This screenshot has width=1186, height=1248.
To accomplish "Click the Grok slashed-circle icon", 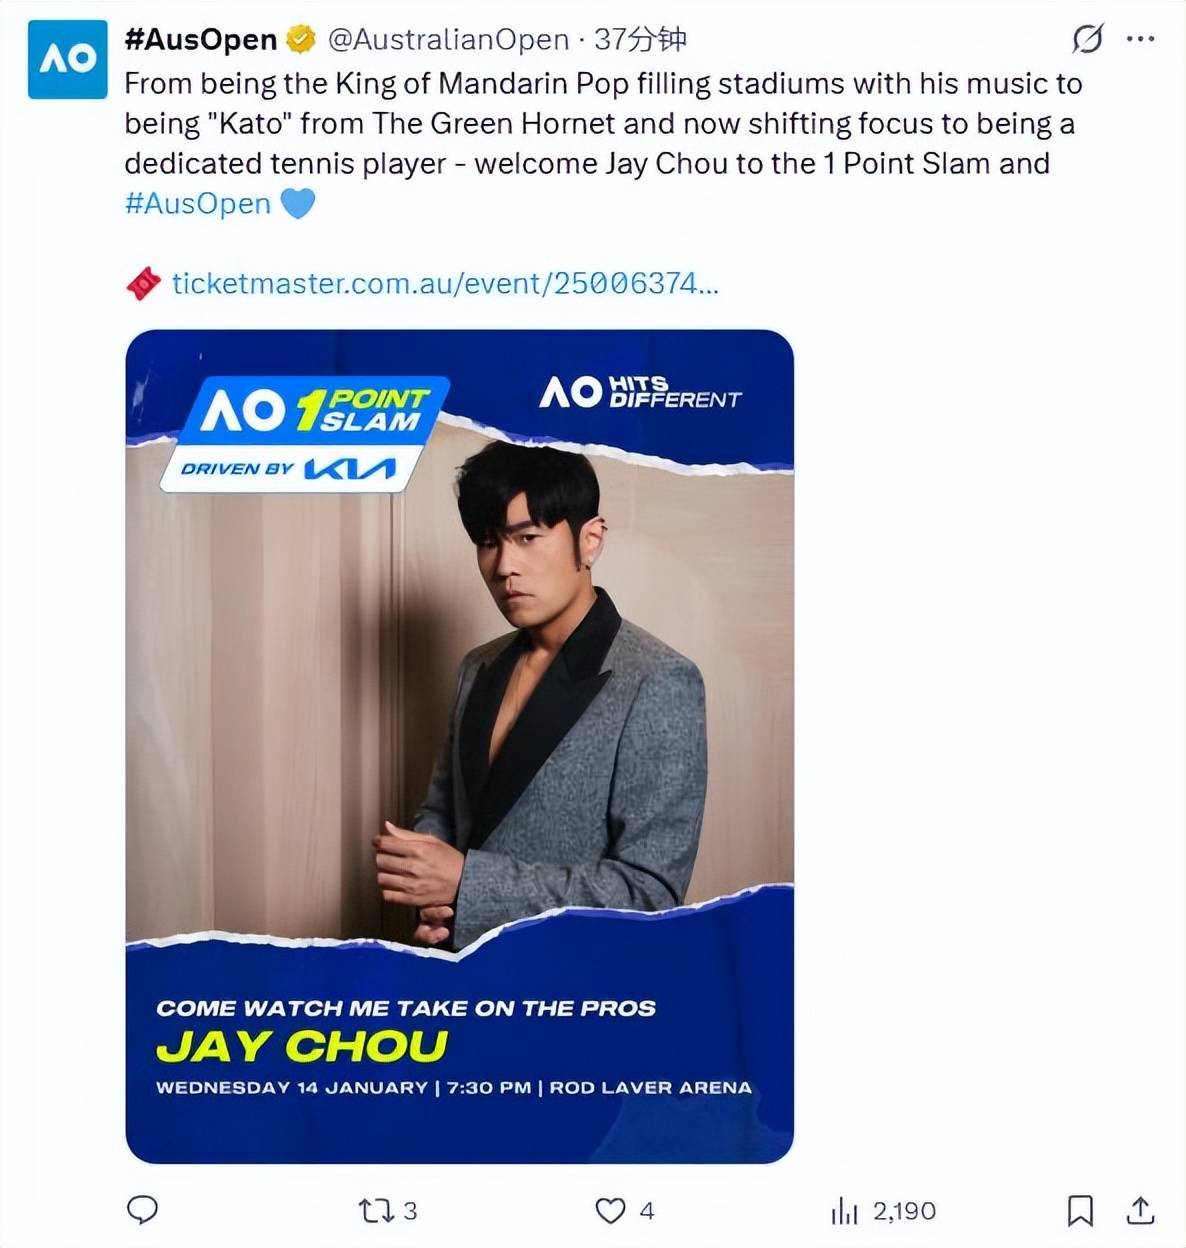I will 1087,39.
